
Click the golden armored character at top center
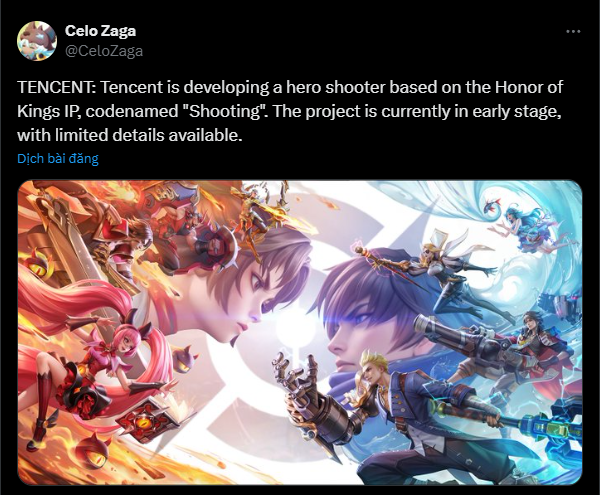pos(260,212)
